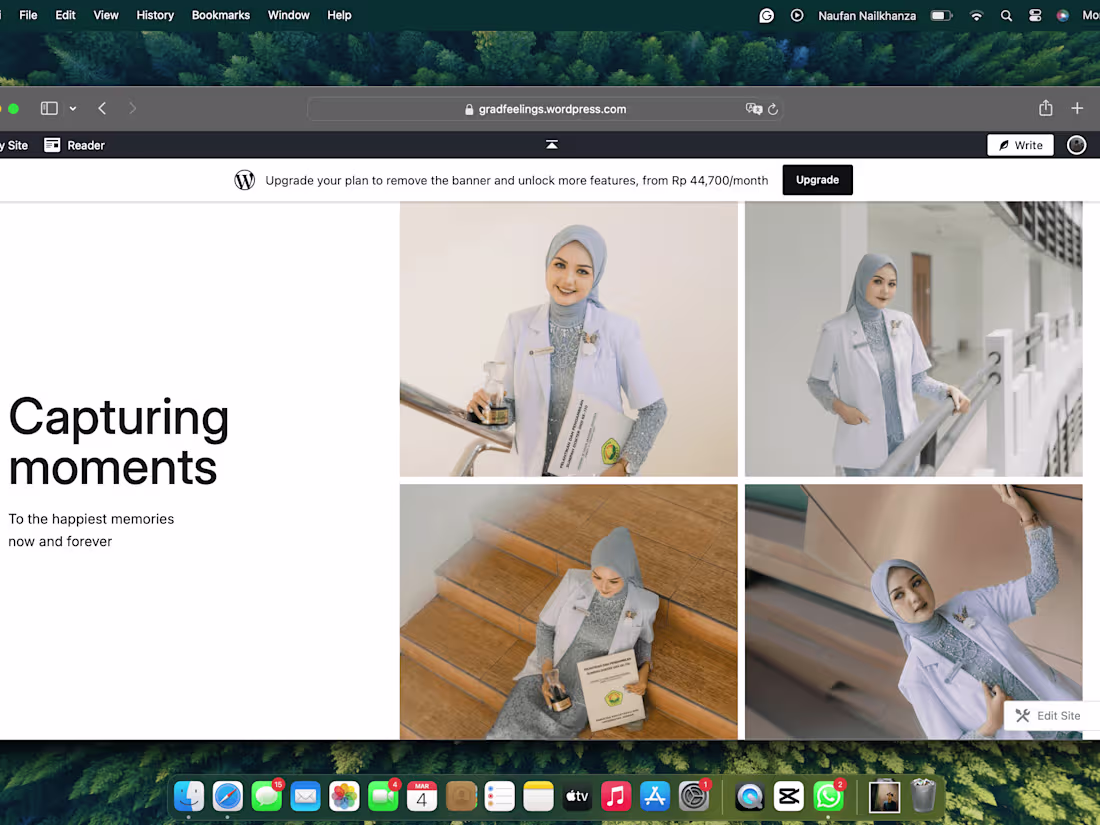Collapse the WordPress admin bar with the arrow
The width and height of the screenshot is (1100, 825).
pyautogui.click(x=551, y=144)
